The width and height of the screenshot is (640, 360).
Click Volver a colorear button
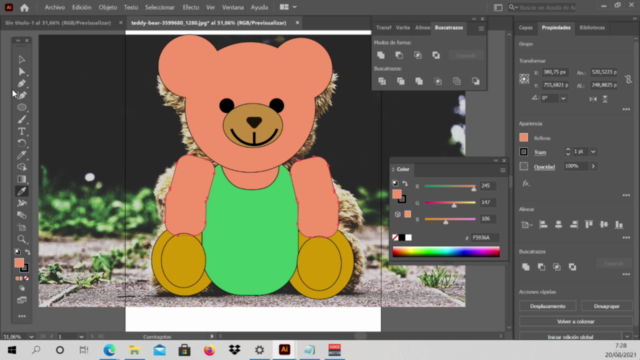pyautogui.click(x=576, y=322)
